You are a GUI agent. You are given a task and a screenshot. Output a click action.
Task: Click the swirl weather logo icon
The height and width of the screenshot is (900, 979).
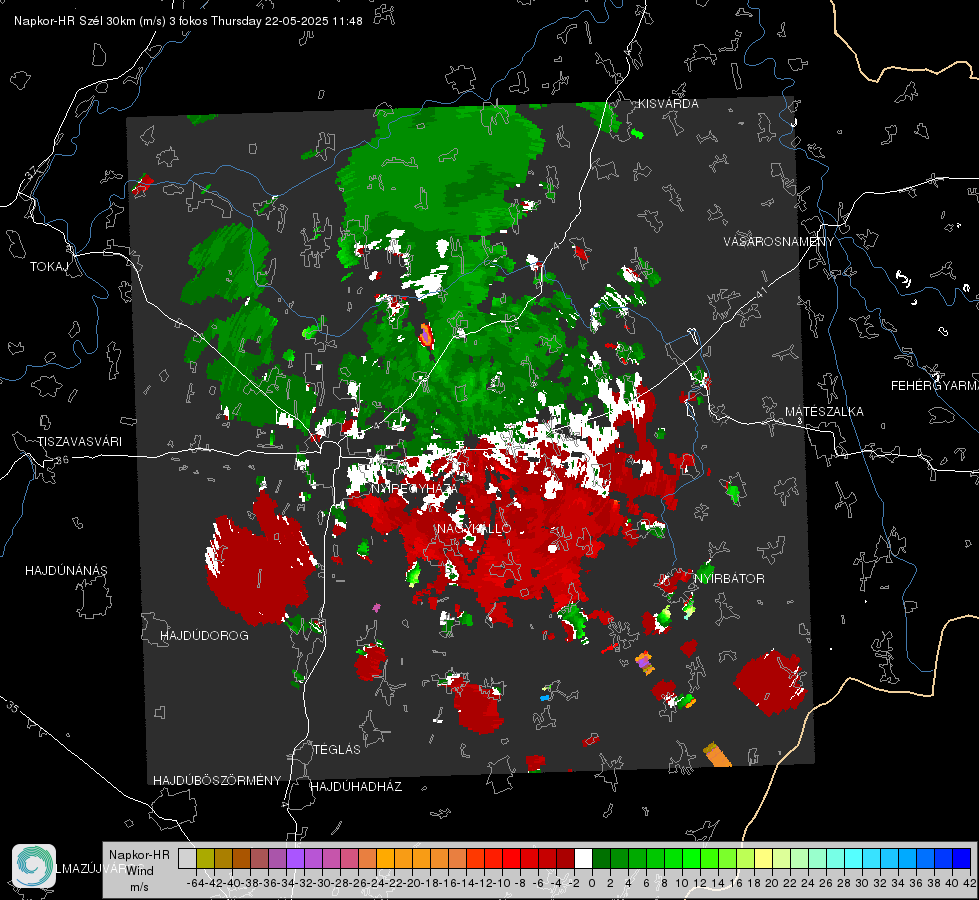pos(34,866)
